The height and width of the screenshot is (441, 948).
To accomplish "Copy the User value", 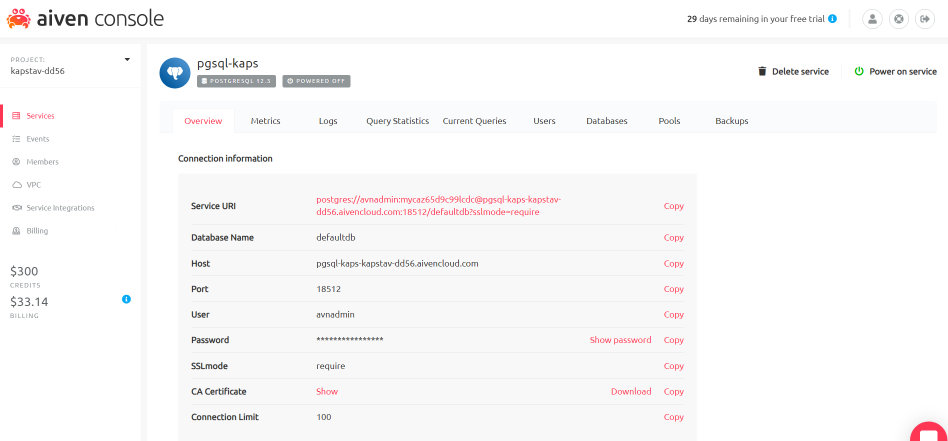I will pyautogui.click(x=674, y=315).
